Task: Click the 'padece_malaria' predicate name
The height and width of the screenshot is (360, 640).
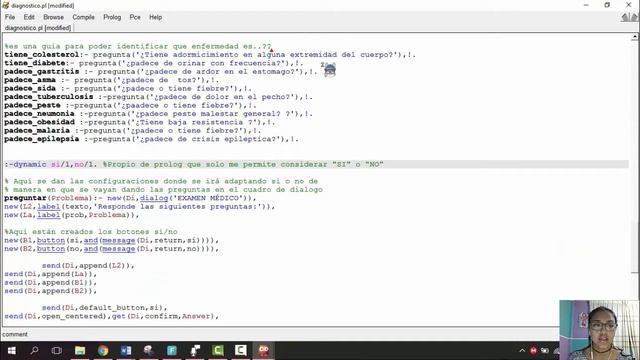Action: 37,131
